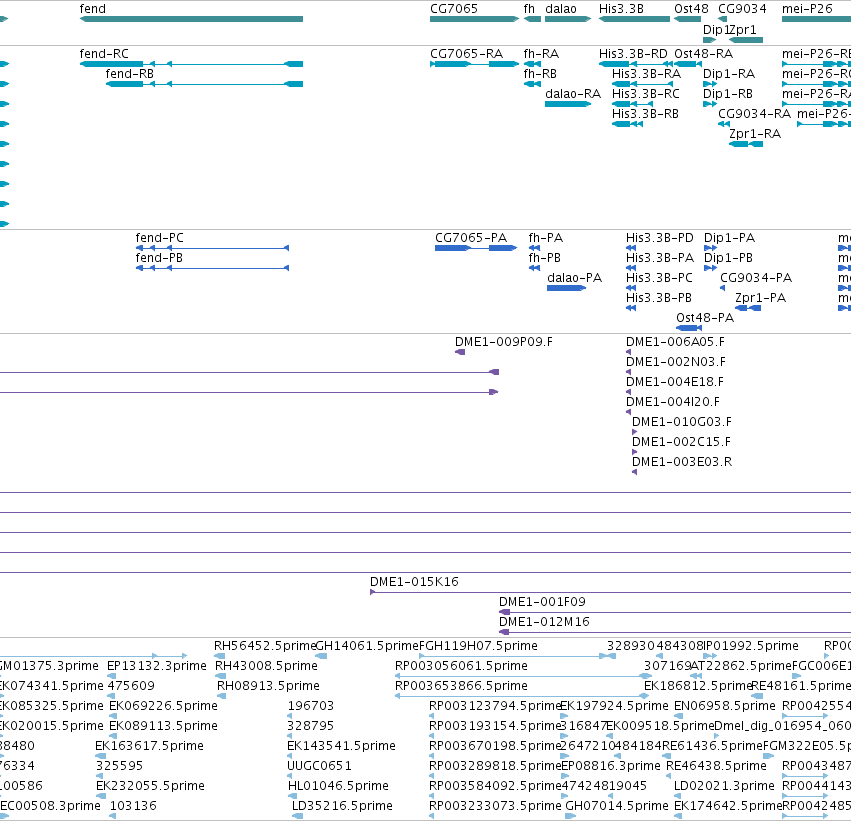Open the 'DME1-010G03.F' label
Viewport: 851px width, 821px height.
coord(682,422)
